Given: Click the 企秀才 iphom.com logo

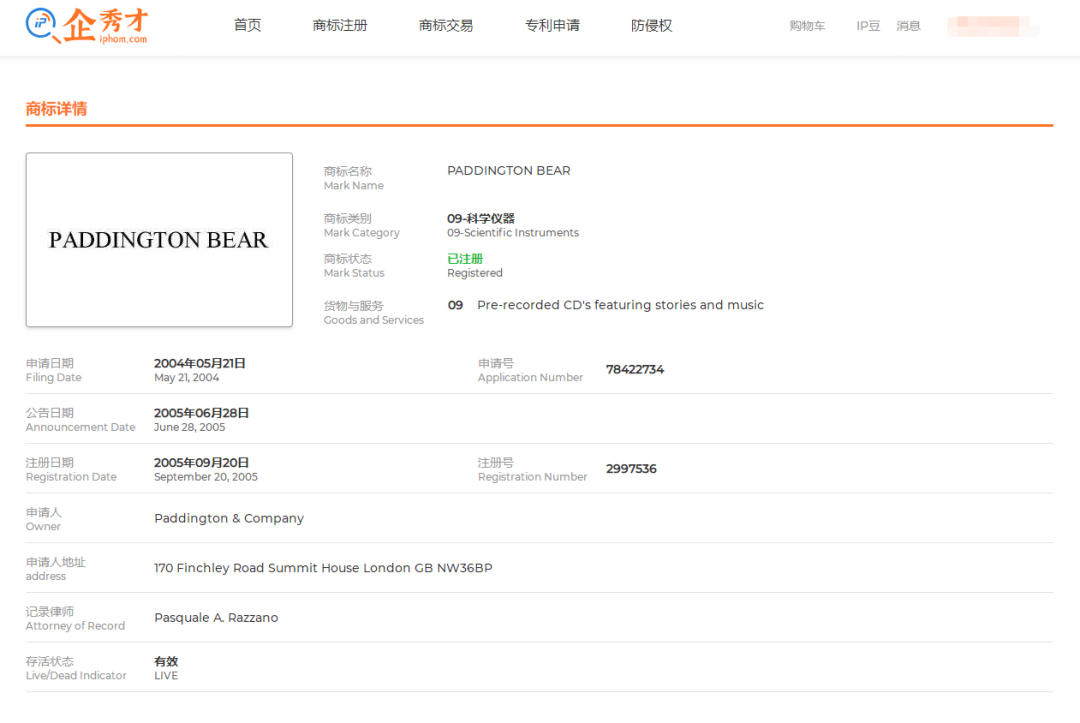Looking at the screenshot, I should coord(87,26).
